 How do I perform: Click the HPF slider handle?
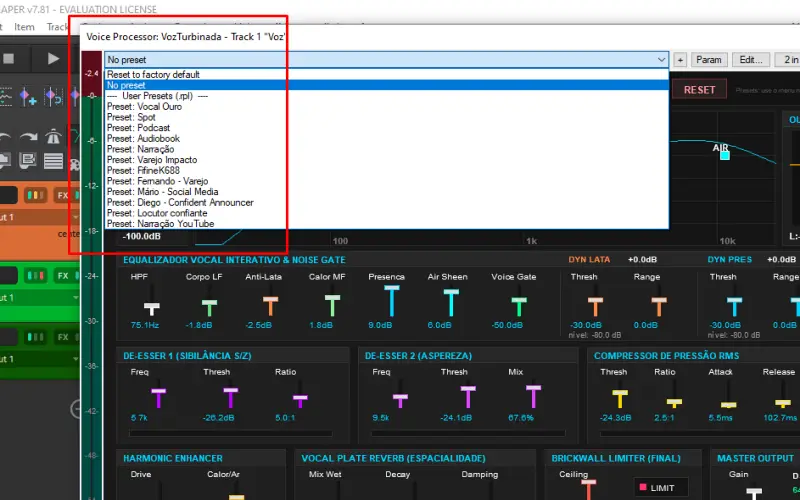click(152, 308)
